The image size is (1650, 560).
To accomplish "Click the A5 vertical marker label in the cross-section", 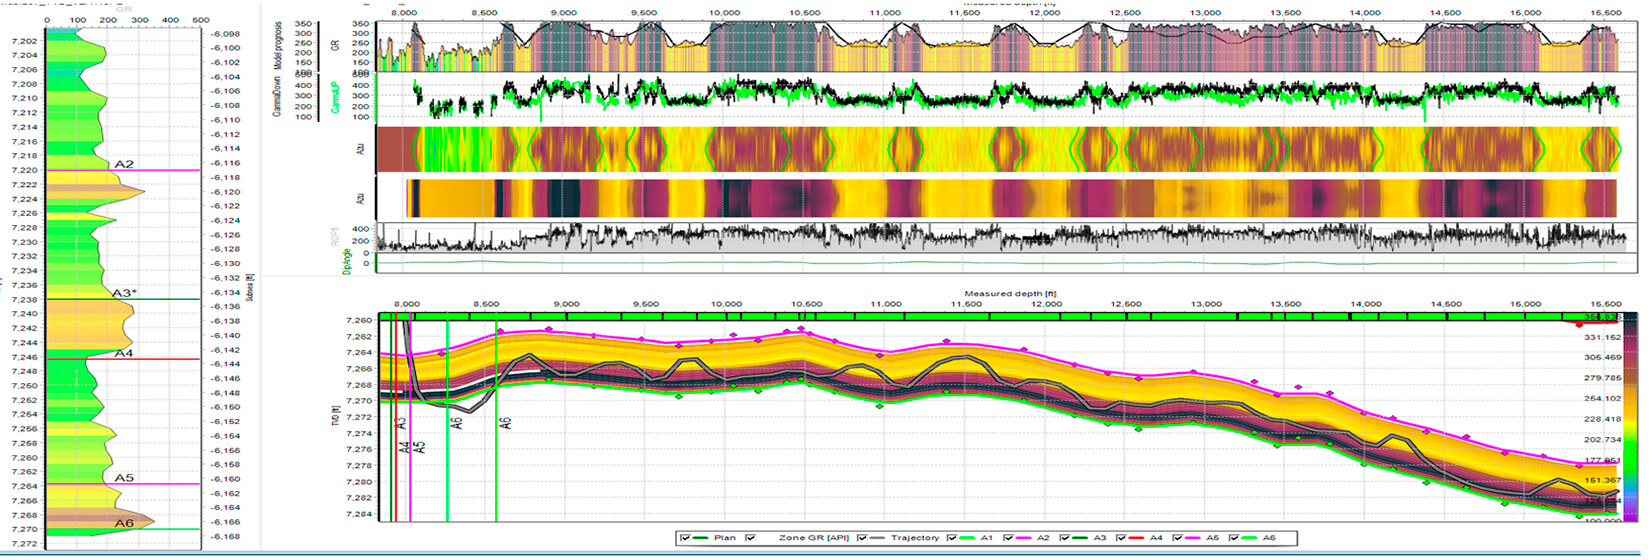I will [420, 447].
